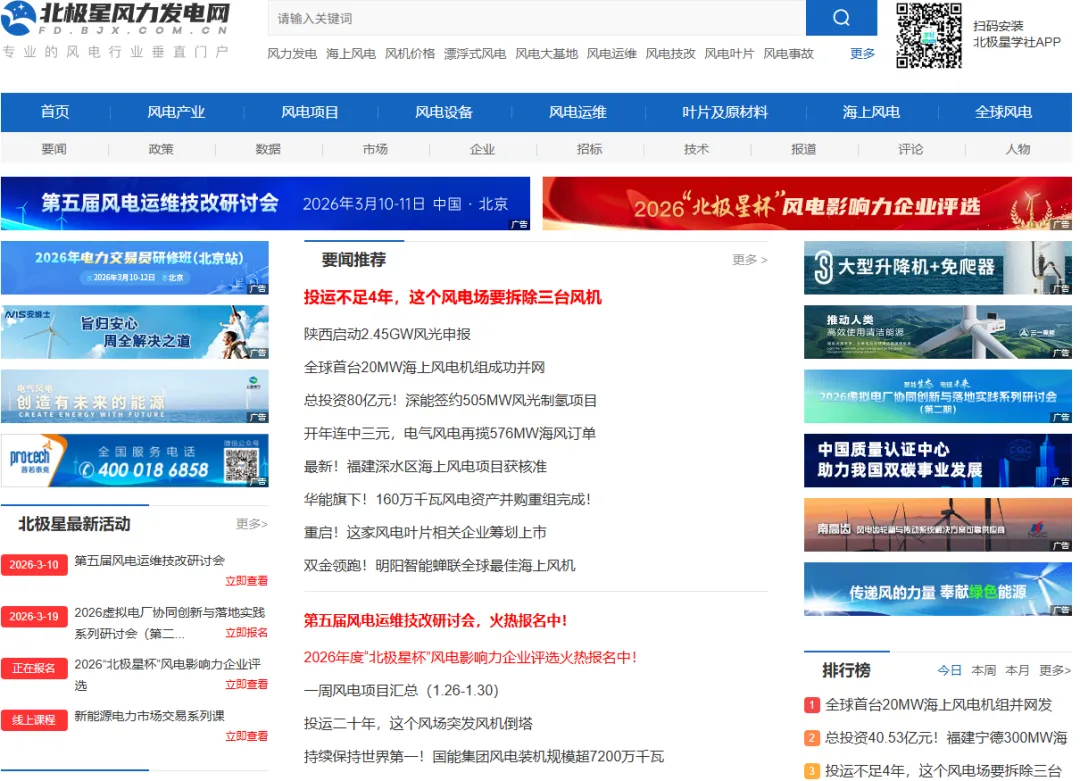The width and height of the screenshot is (1080, 781).
Task: Click the 2026-3-19 date badge
Action: 34,616
